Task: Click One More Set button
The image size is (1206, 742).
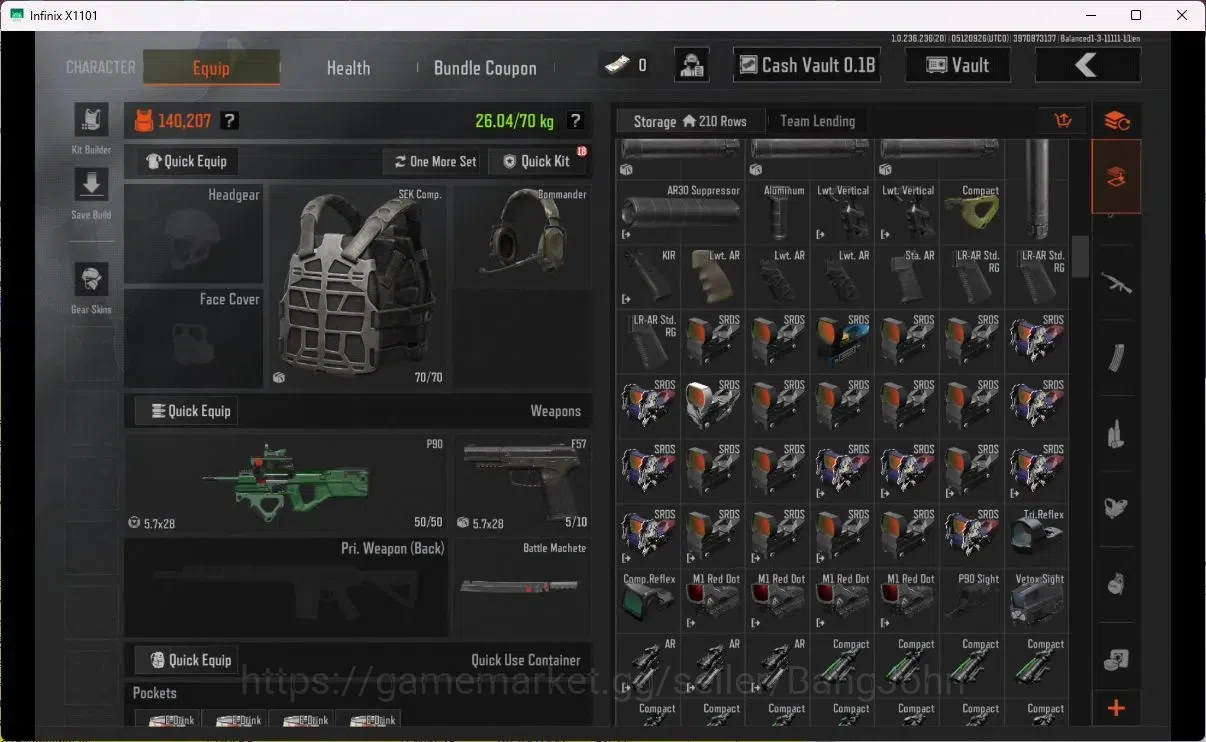Action: coord(434,161)
